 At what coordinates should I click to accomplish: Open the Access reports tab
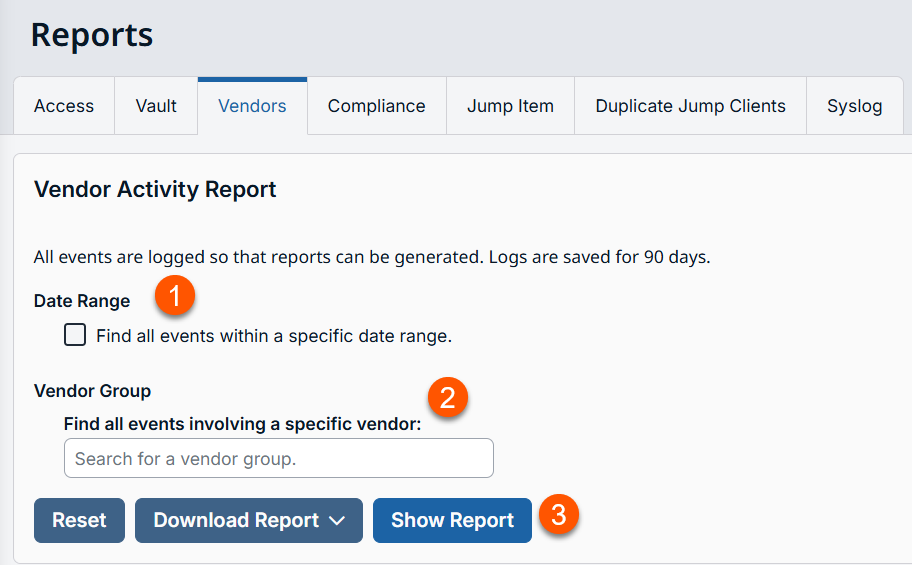point(64,106)
